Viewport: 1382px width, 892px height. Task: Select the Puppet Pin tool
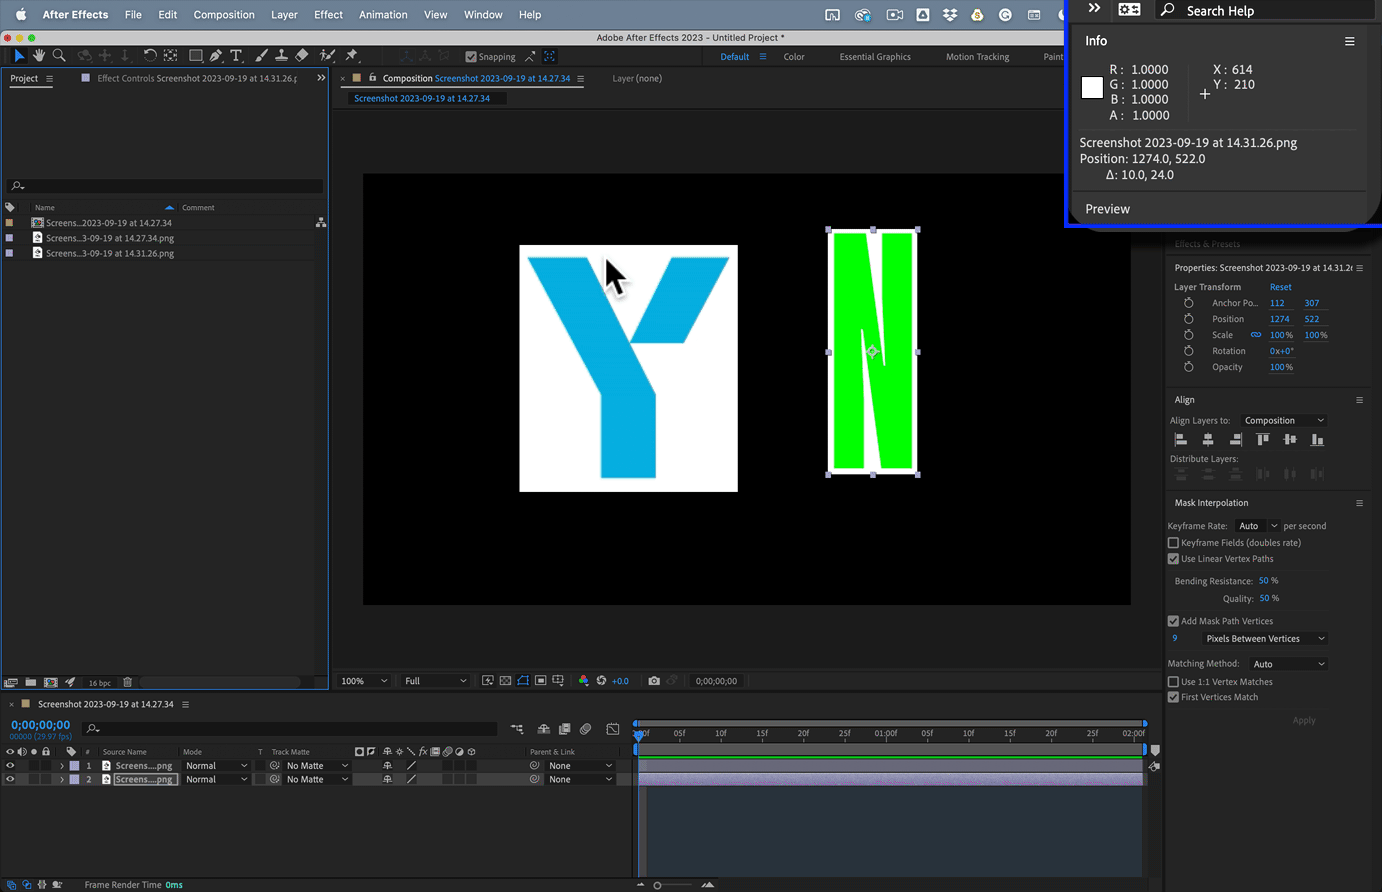pyautogui.click(x=351, y=56)
